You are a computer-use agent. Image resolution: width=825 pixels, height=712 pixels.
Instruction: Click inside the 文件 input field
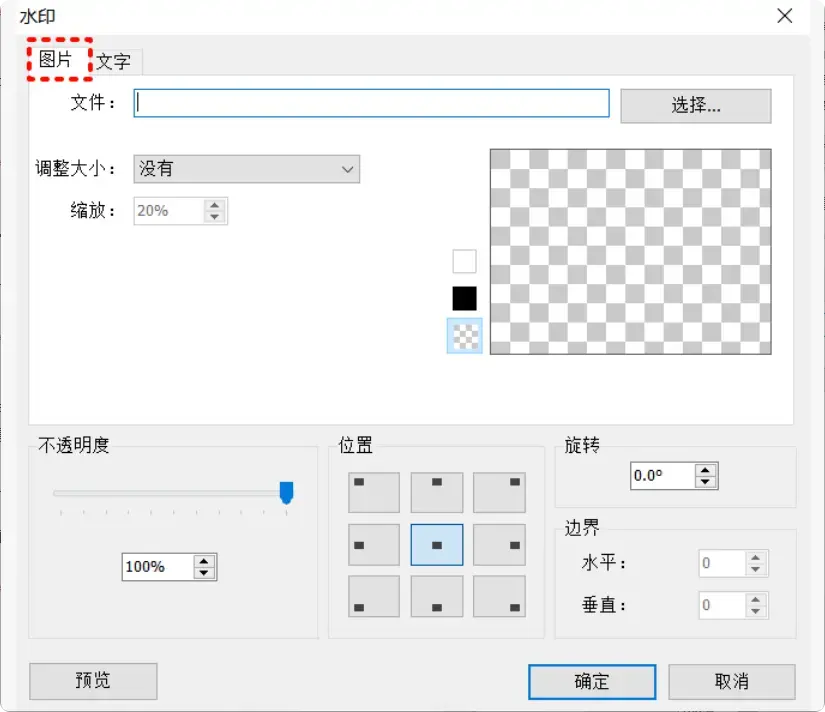370,103
